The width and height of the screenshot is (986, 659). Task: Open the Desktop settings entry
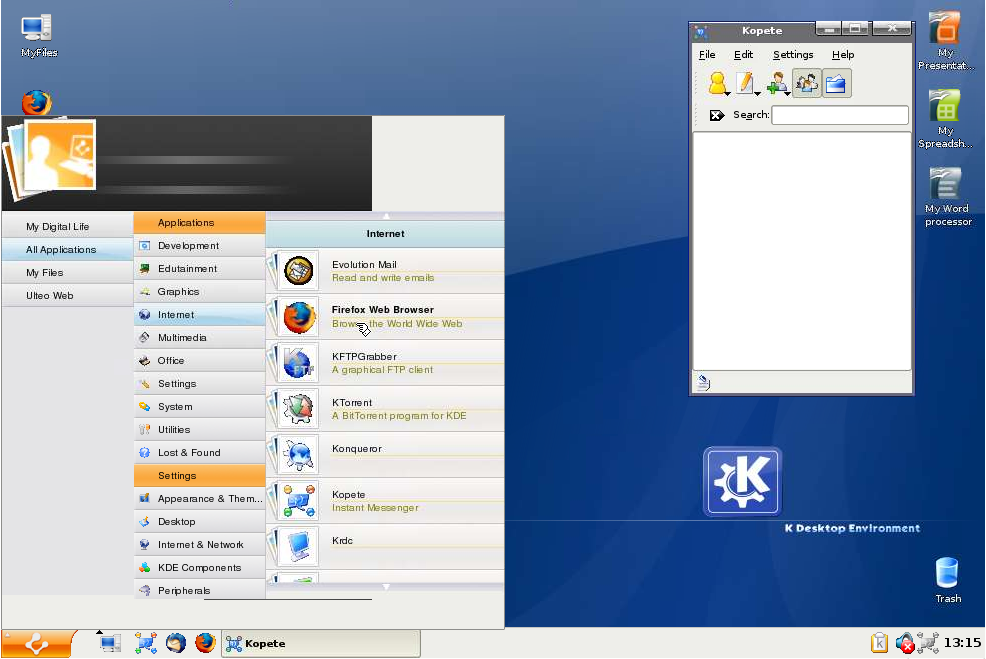click(x=199, y=522)
